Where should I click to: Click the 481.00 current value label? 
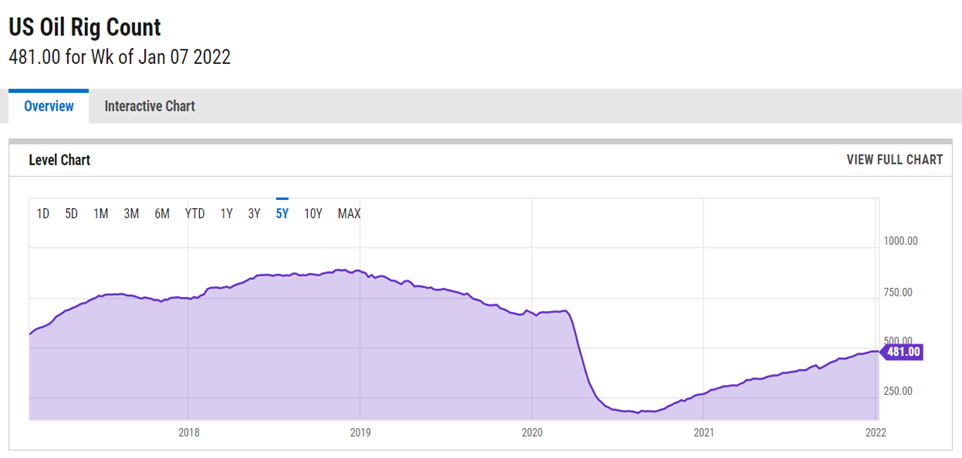coord(901,352)
